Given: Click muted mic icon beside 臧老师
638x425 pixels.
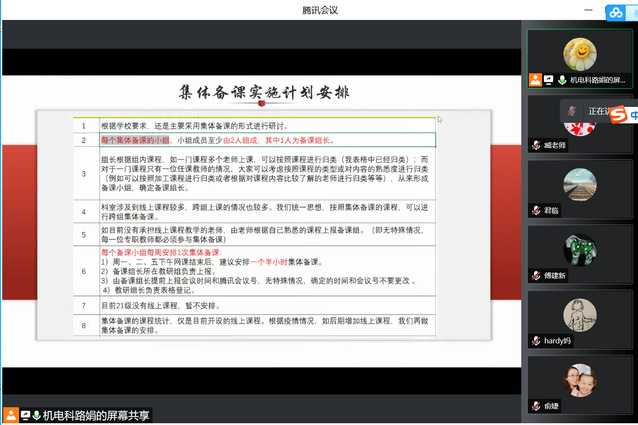Looking at the screenshot, I should pyautogui.click(x=536, y=145).
